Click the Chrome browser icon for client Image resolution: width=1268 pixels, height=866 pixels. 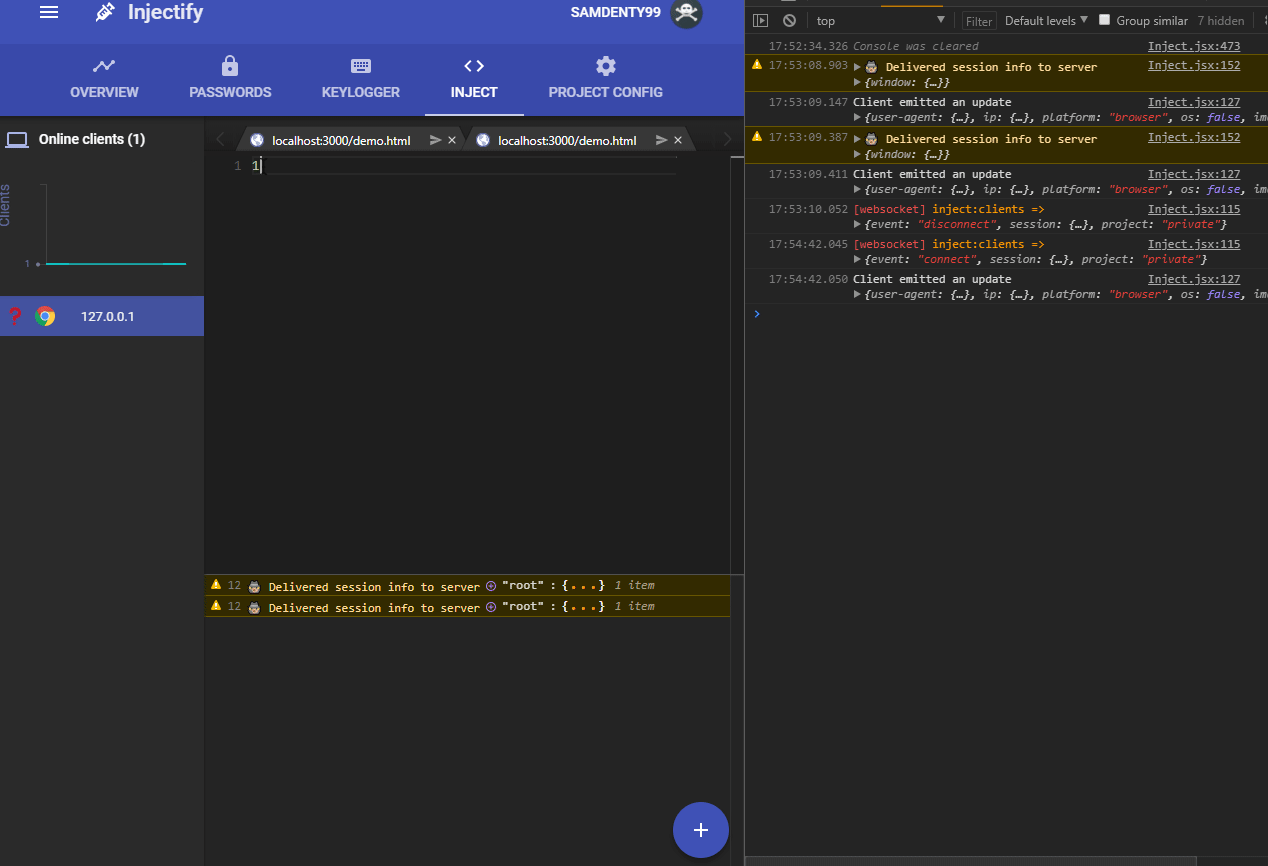pyautogui.click(x=45, y=317)
